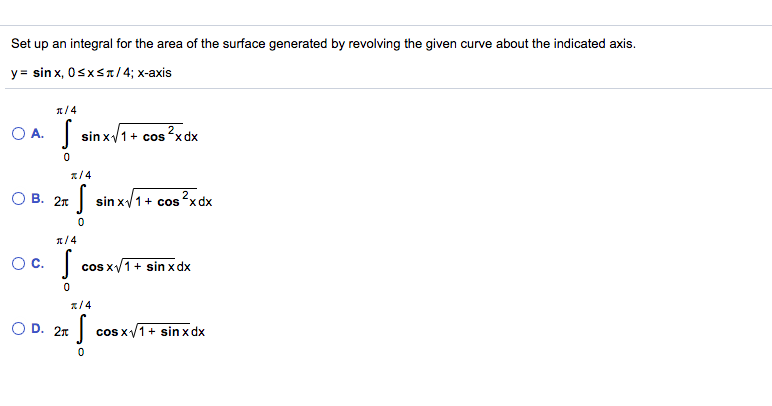Click option D's cos x integrand expression
Screen dimensions: 772x406
150,332
